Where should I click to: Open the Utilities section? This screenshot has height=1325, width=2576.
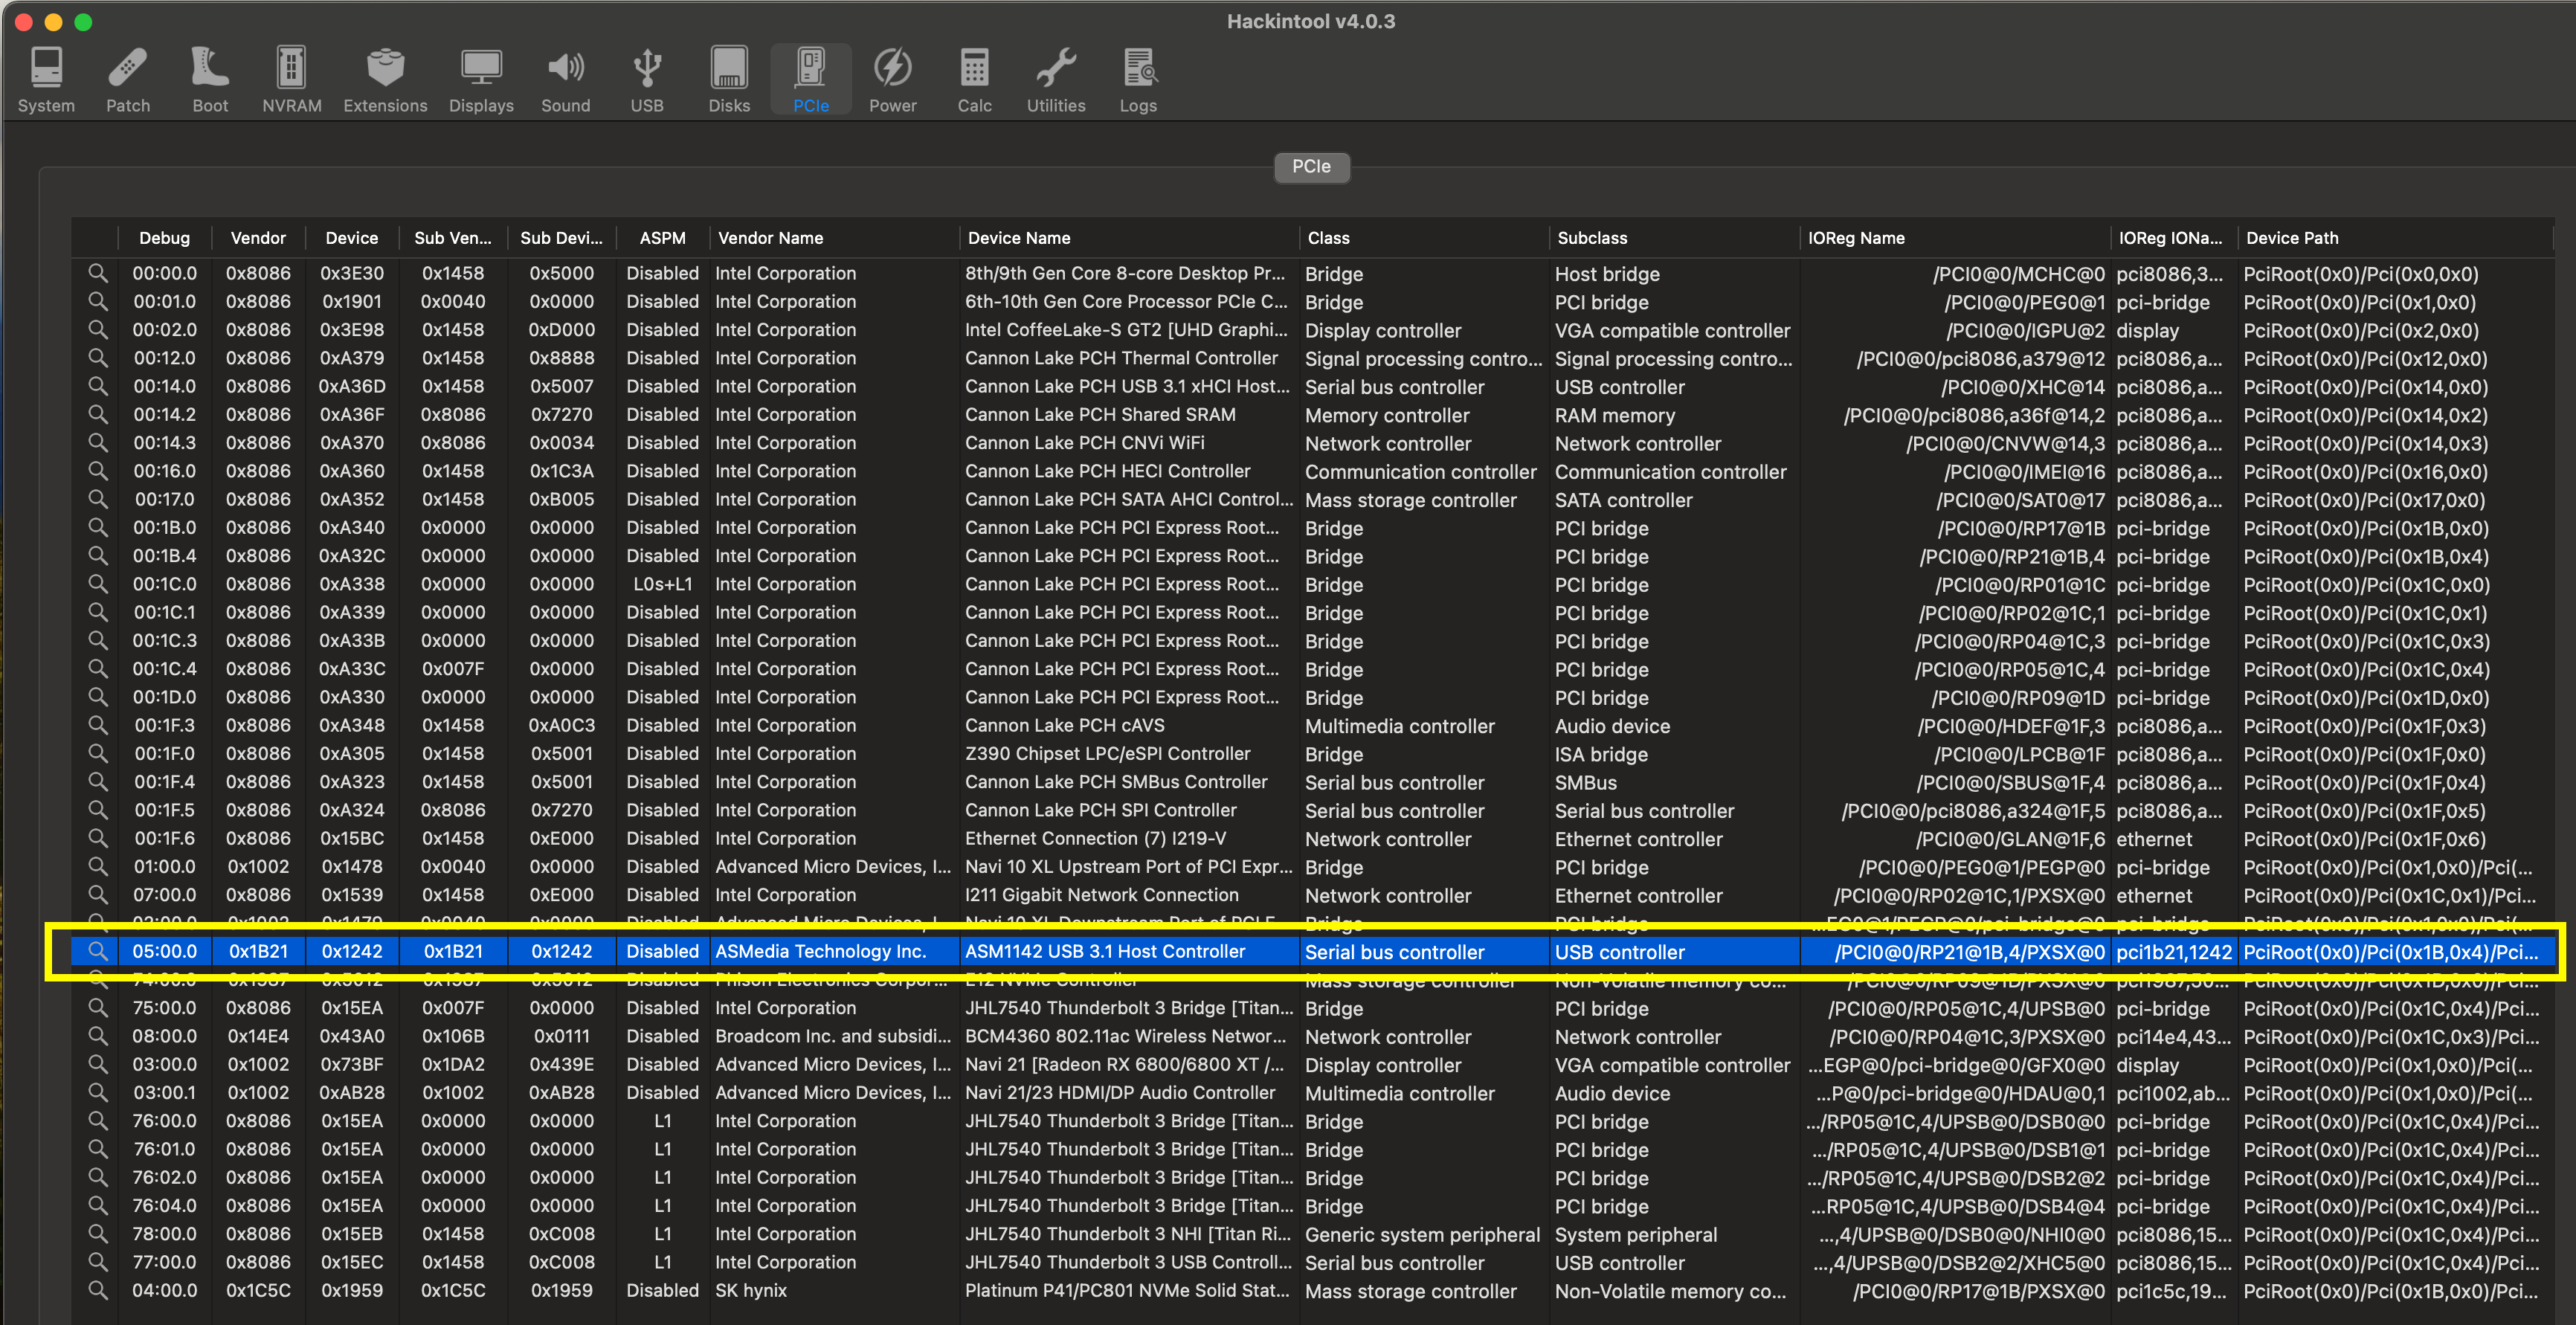(x=1056, y=80)
